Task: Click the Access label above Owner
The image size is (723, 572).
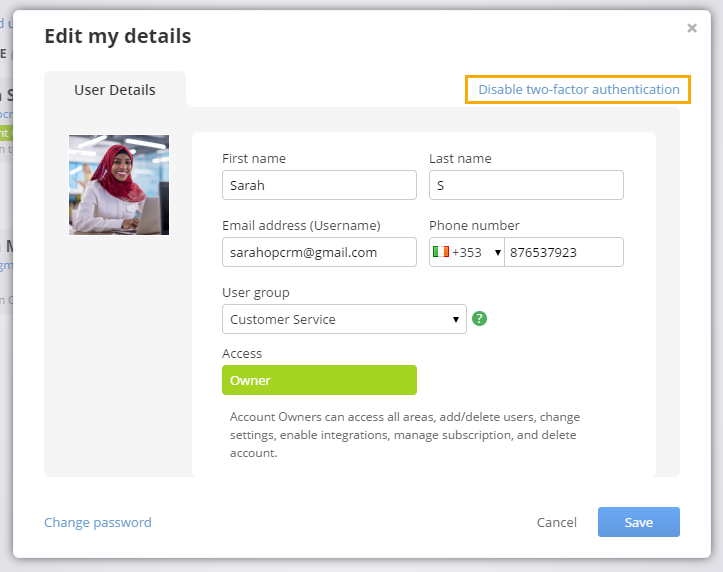Action: coord(242,354)
